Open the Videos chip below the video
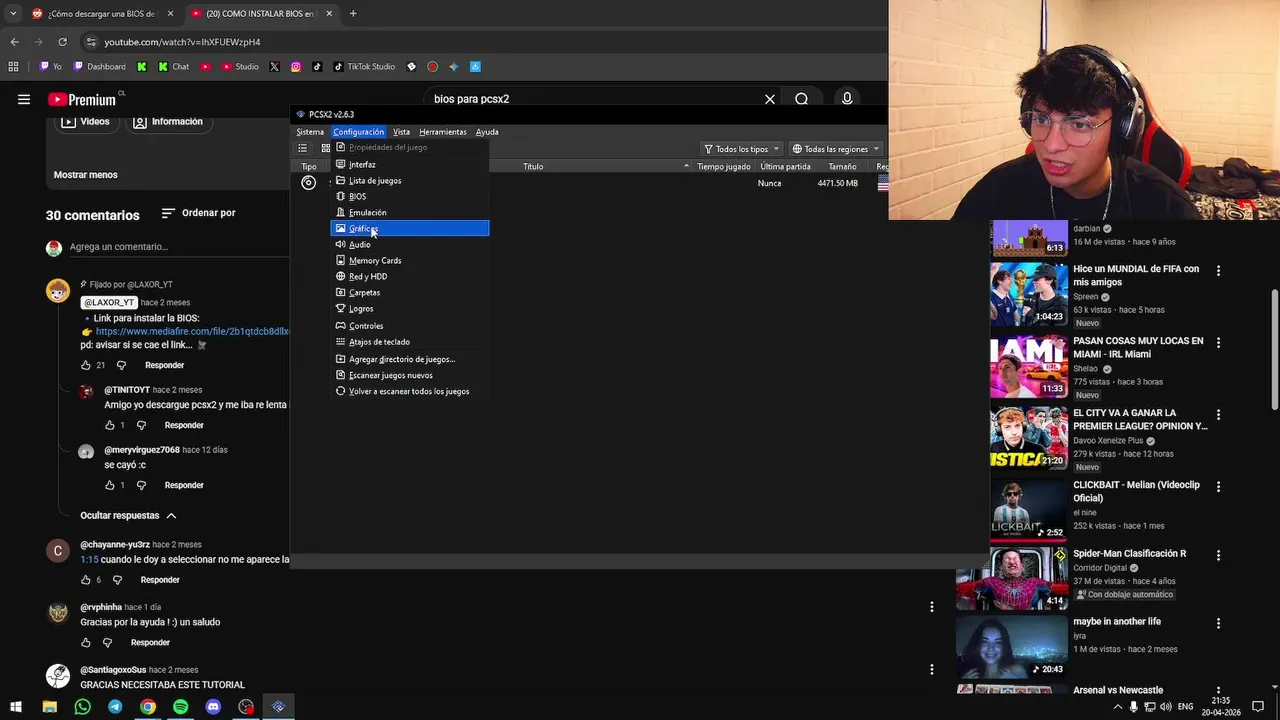Image resolution: width=1280 pixels, height=720 pixels. [x=85, y=122]
